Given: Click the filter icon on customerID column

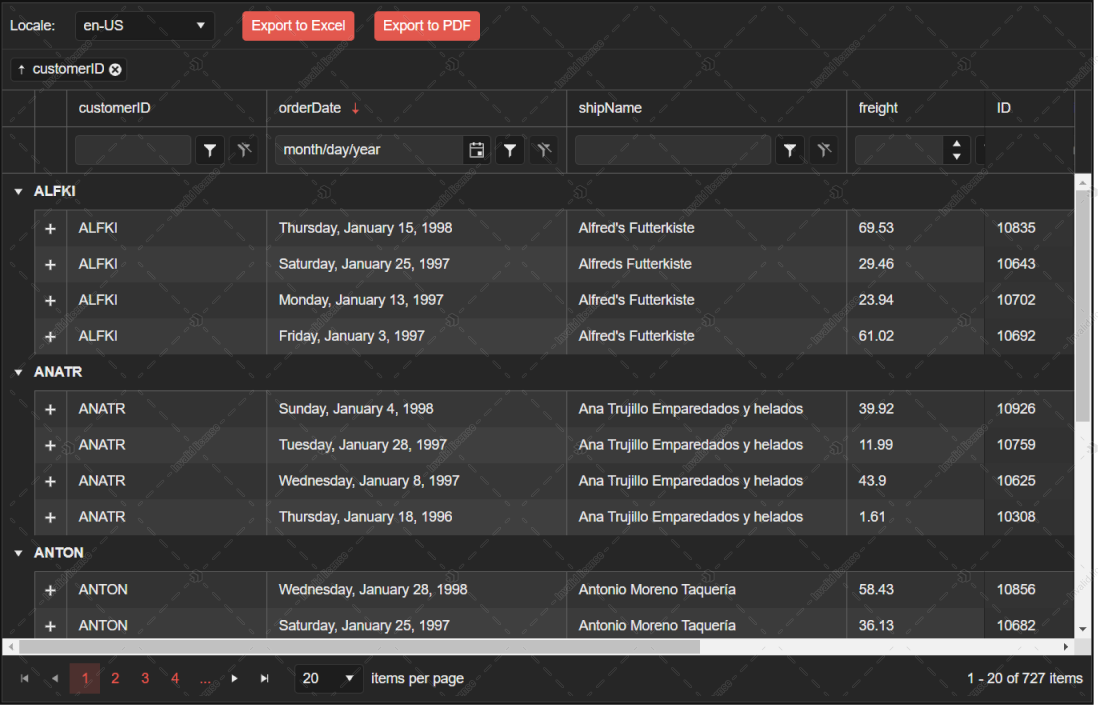Looking at the screenshot, I should (x=210, y=149).
